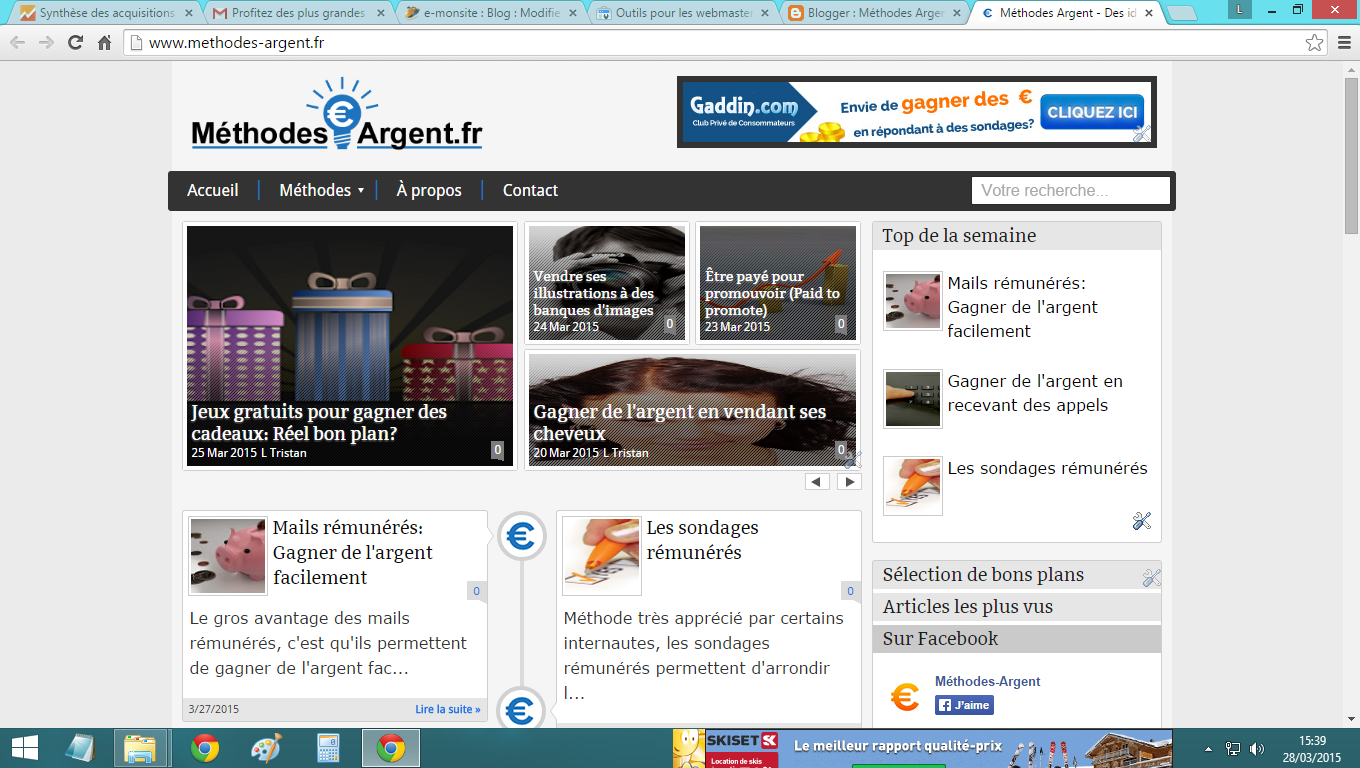The width and height of the screenshot is (1360, 768).
Task: Bookmark page with the star icon
Action: point(1314,43)
